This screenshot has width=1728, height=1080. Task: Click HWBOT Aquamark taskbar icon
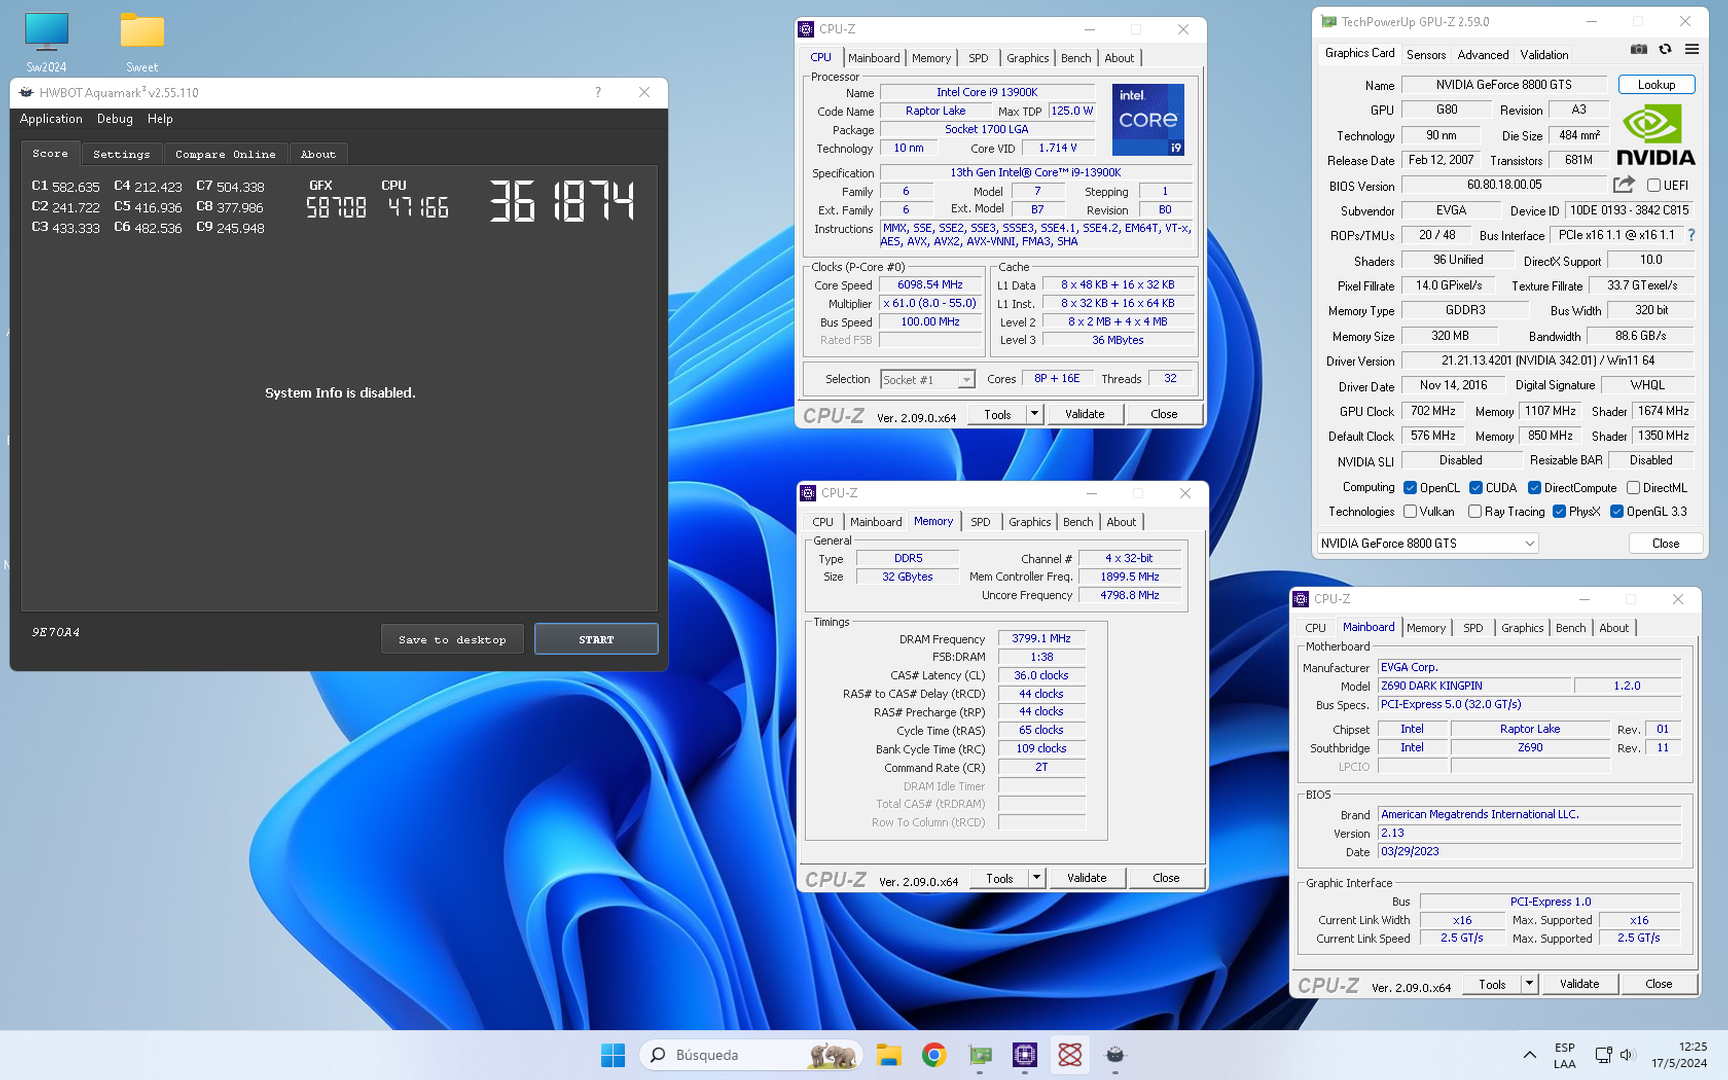pos(1115,1055)
